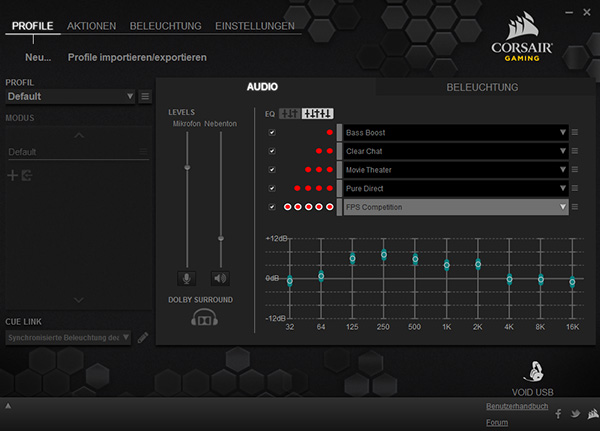This screenshot has height=431, width=600.
Task: Click the 32 Hz EQ band handle
Action: tap(290, 281)
